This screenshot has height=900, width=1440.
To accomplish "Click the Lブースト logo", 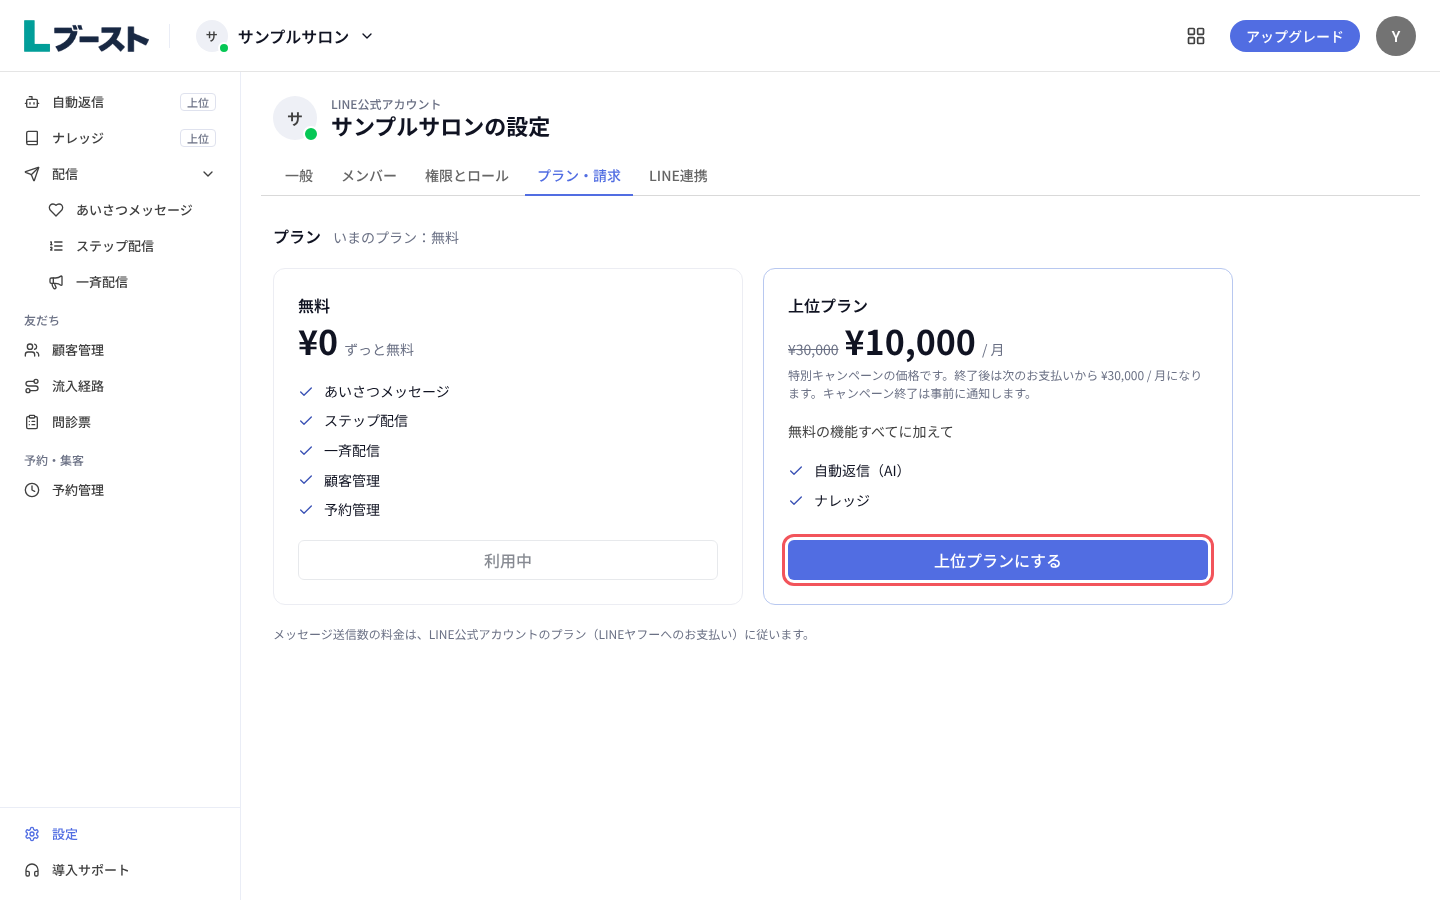I will [86, 36].
